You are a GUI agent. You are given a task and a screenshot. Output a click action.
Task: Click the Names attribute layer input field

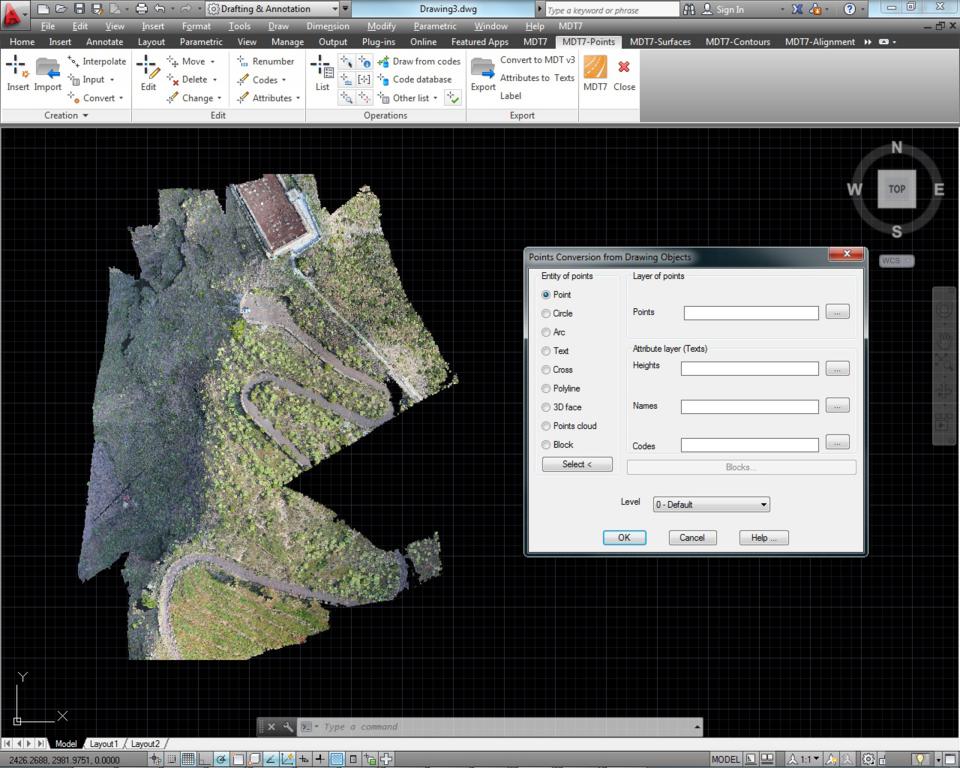[749, 407]
